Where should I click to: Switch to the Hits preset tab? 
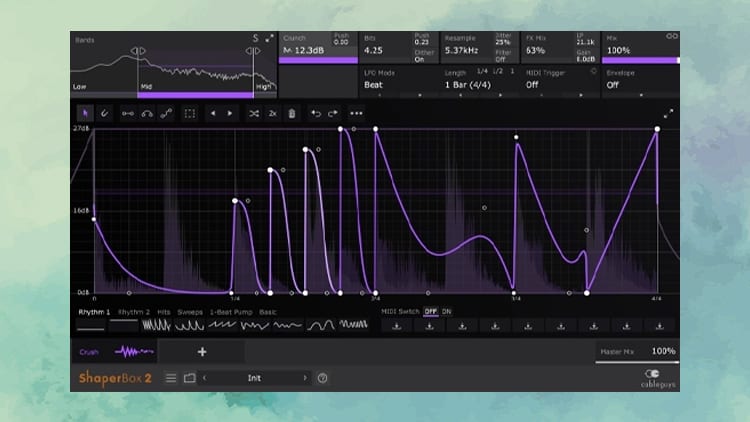[164, 312]
